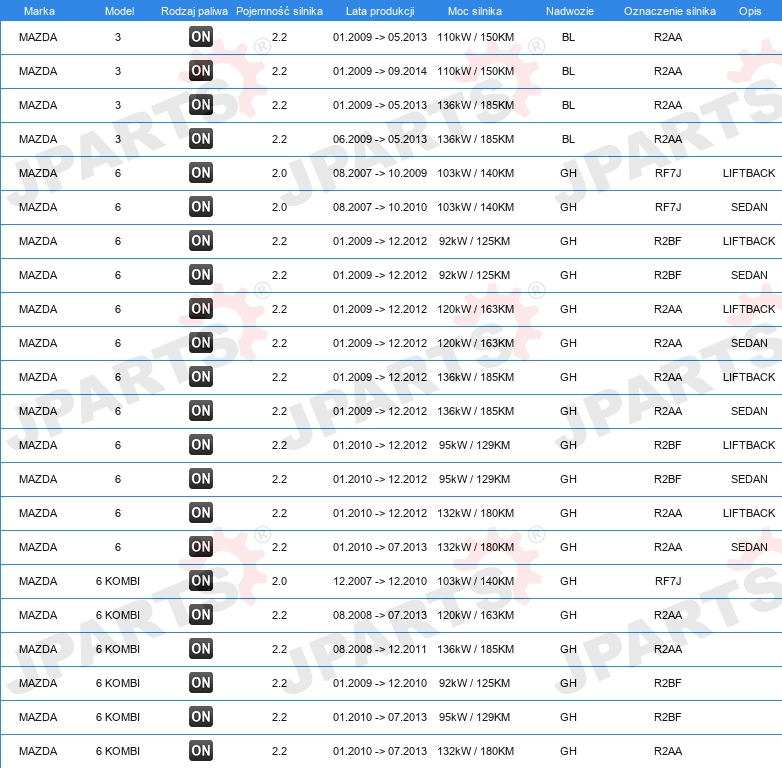Click ON icon in 95kW / 129KM LIFTBACK row
Image resolution: width=782 pixels, height=768 pixels.
tap(201, 445)
